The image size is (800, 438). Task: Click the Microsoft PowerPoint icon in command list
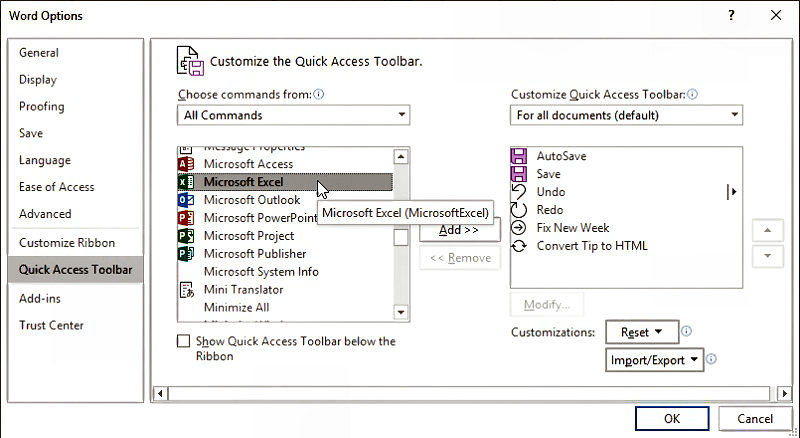186,218
